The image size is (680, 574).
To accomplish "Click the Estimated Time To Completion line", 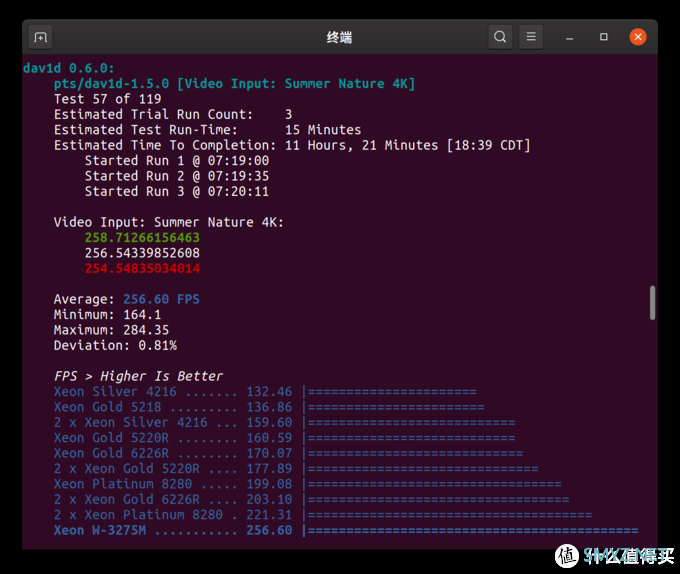I will pos(292,145).
